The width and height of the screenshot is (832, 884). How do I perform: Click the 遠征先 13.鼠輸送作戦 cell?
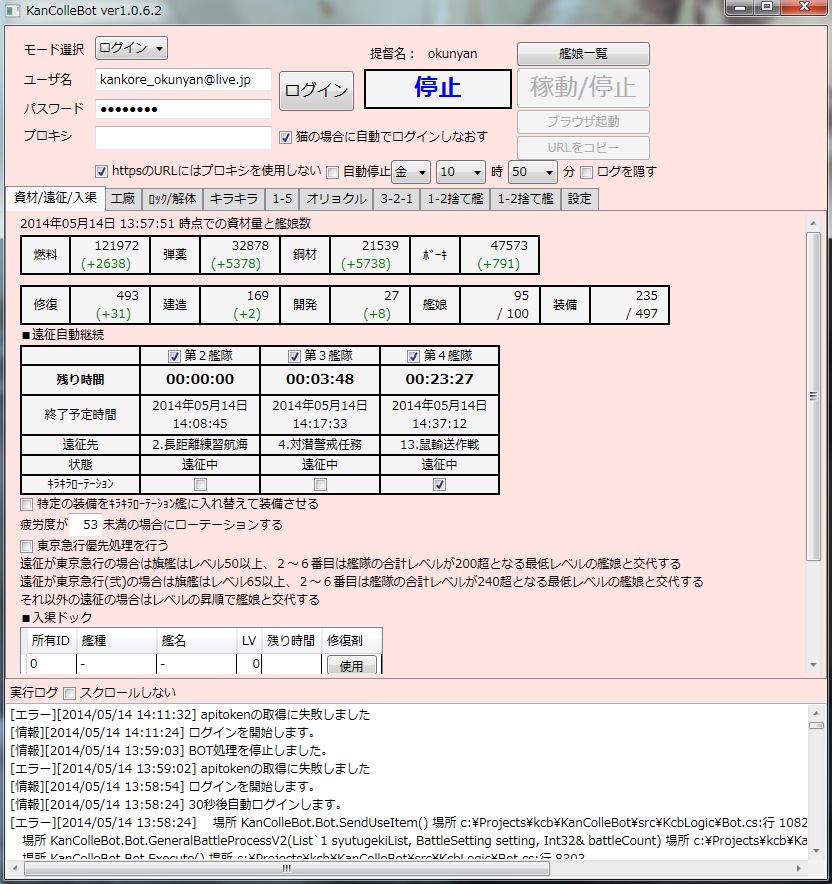pyautogui.click(x=440, y=445)
